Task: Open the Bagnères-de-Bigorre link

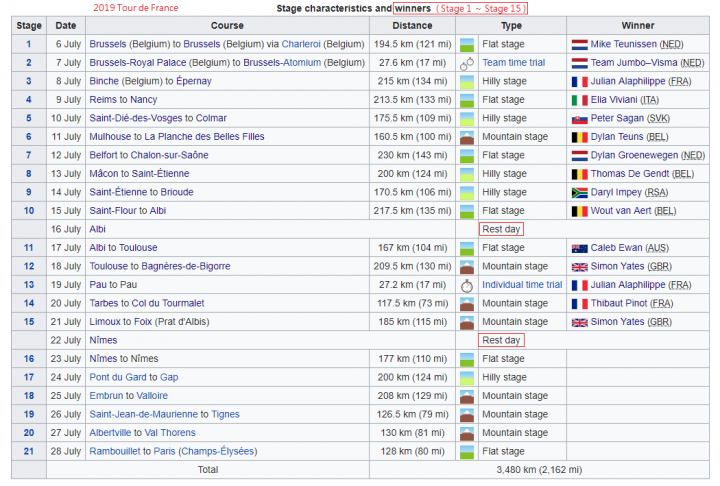Action: point(186,266)
